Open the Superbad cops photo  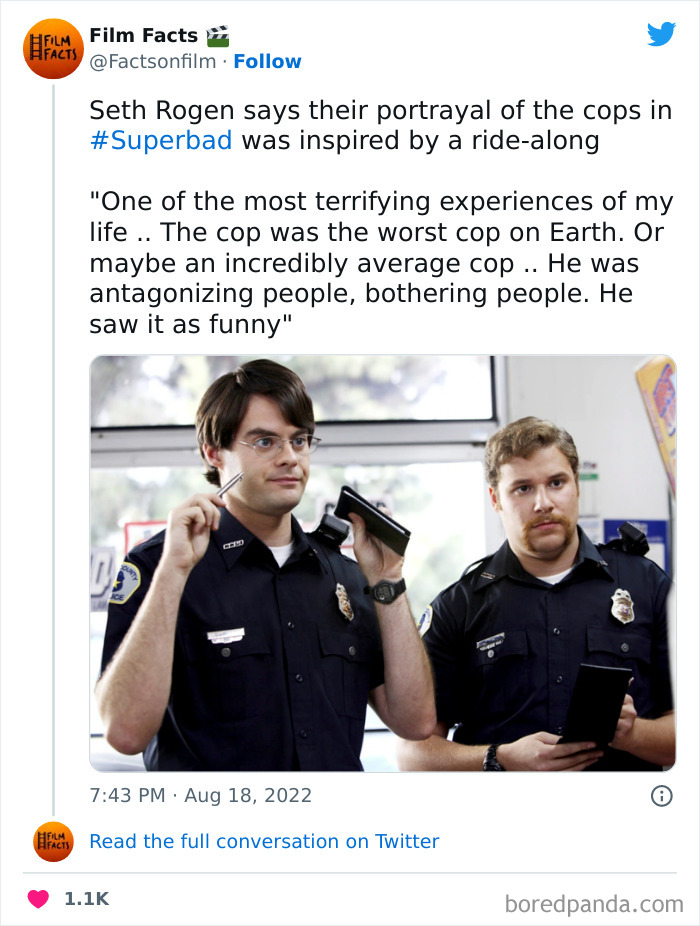click(x=380, y=564)
